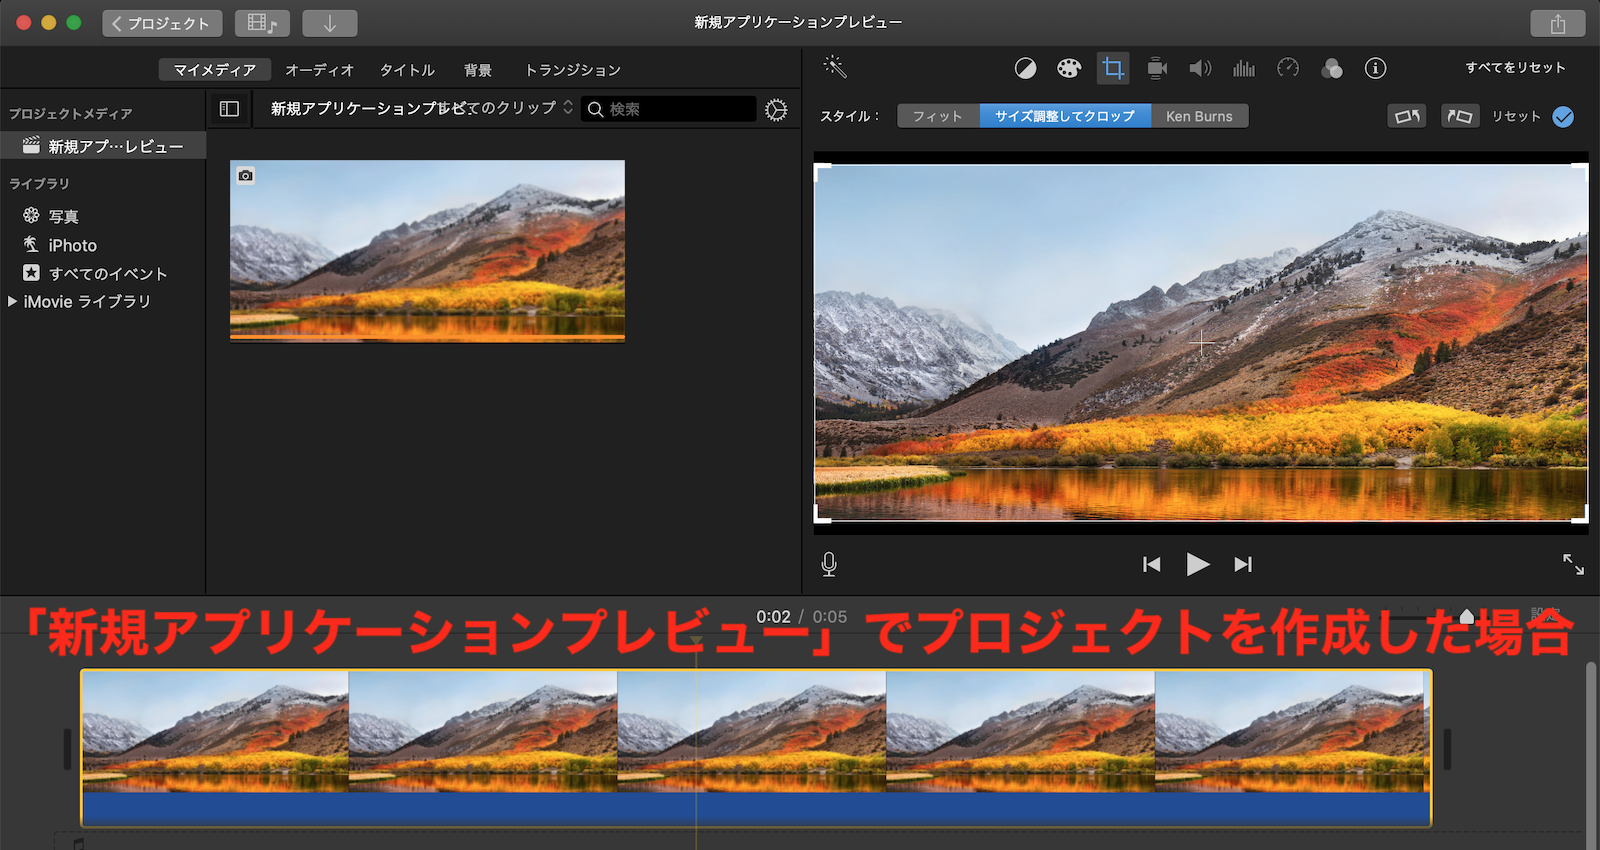Toggle the media sidebar visibility button
Viewport: 1600px width, 850px height.
(229, 109)
